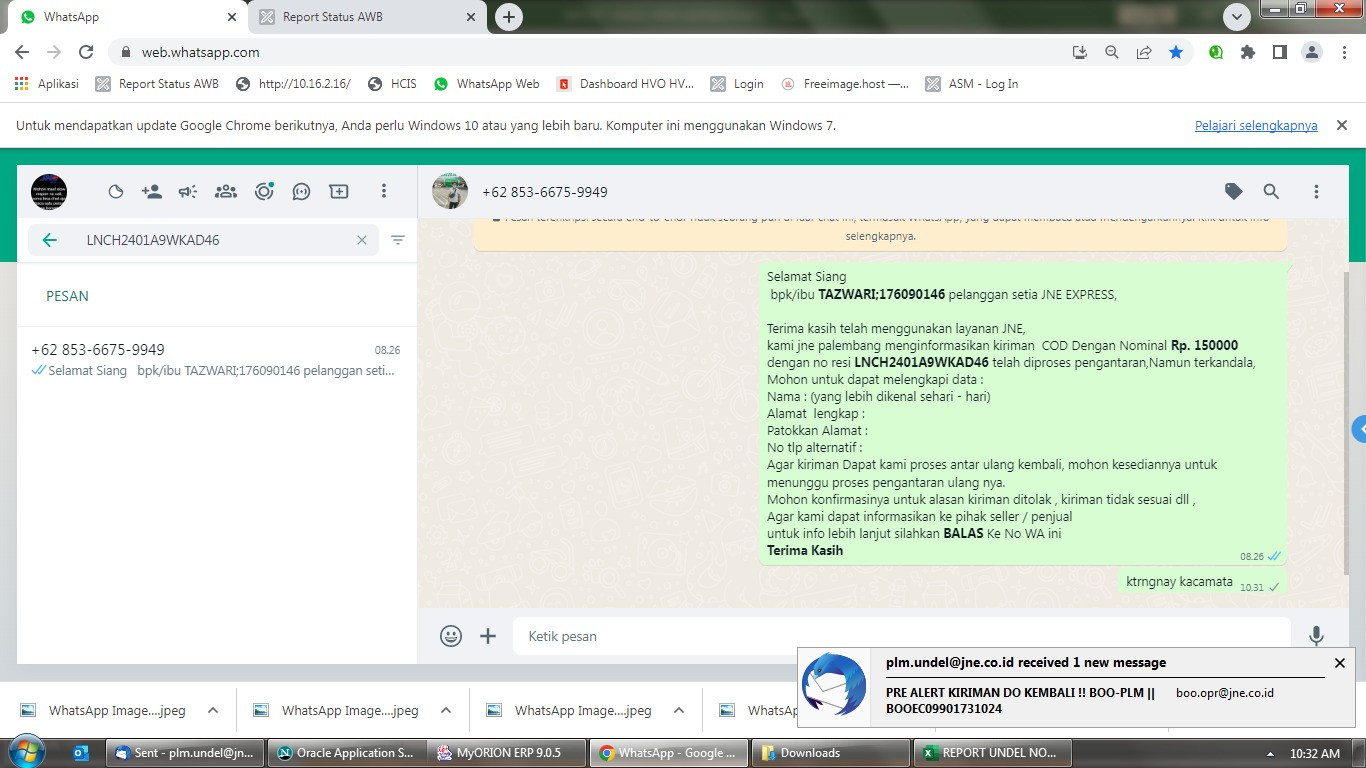Open the Status icon in WhatsApp header
This screenshot has width=1366, height=768.
[x=116, y=192]
